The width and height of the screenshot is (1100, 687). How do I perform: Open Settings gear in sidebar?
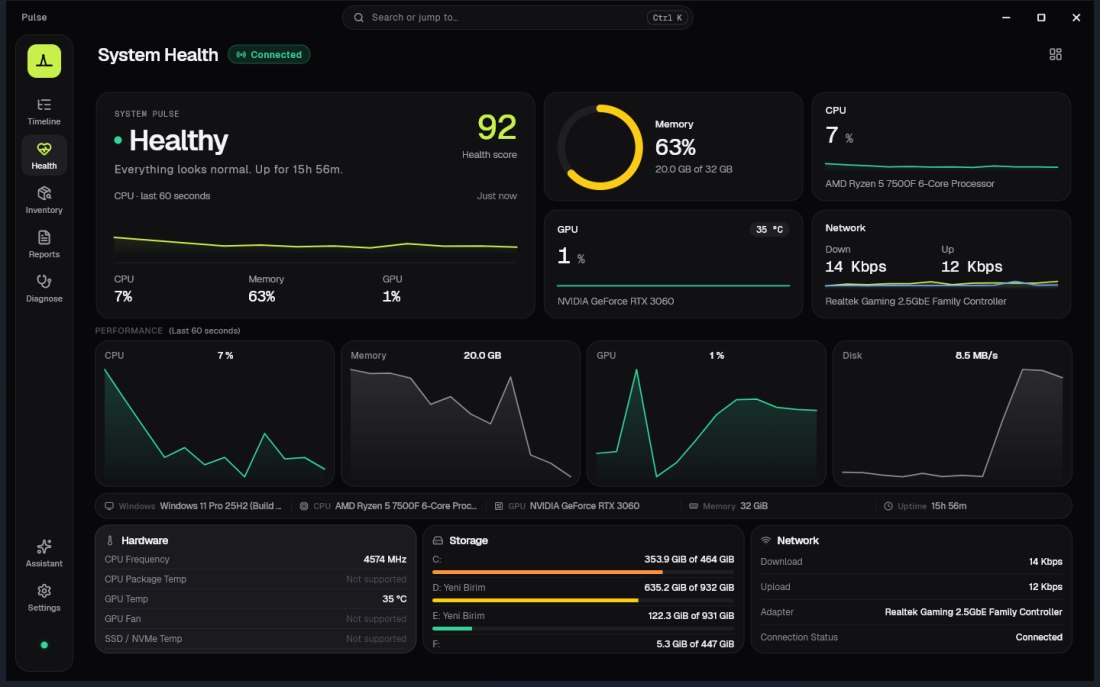pyautogui.click(x=44, y=598)
